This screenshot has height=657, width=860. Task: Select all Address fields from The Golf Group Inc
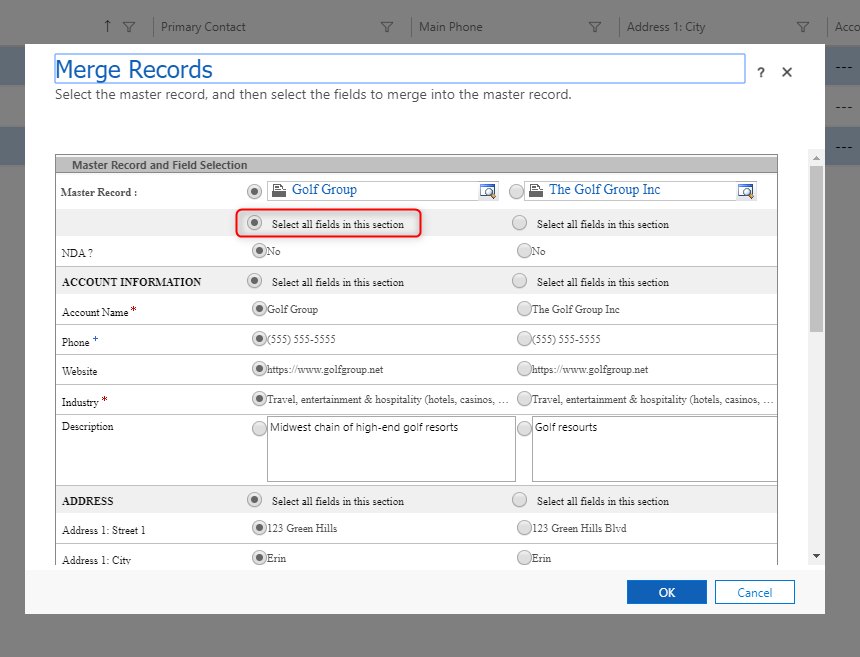point(519,500)
